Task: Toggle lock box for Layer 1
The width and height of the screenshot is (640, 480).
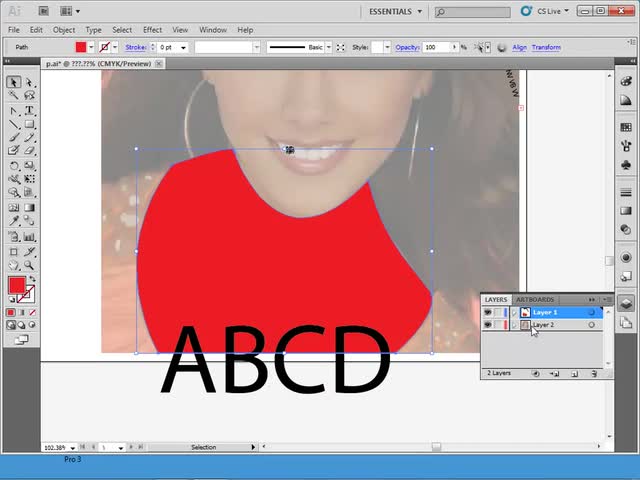Action: [x=498, y=313]
